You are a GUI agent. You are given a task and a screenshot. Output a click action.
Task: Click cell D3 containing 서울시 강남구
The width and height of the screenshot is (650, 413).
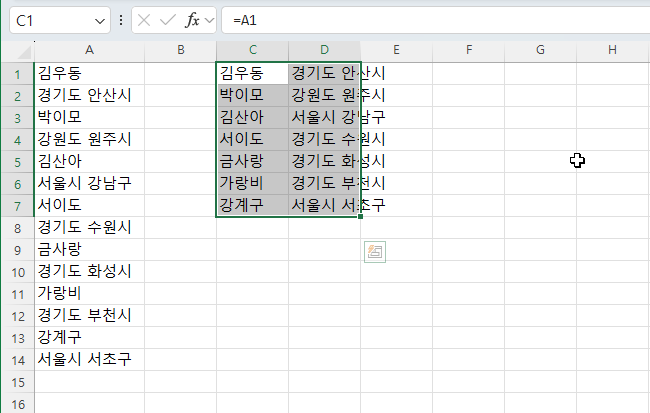pos(325,118)
